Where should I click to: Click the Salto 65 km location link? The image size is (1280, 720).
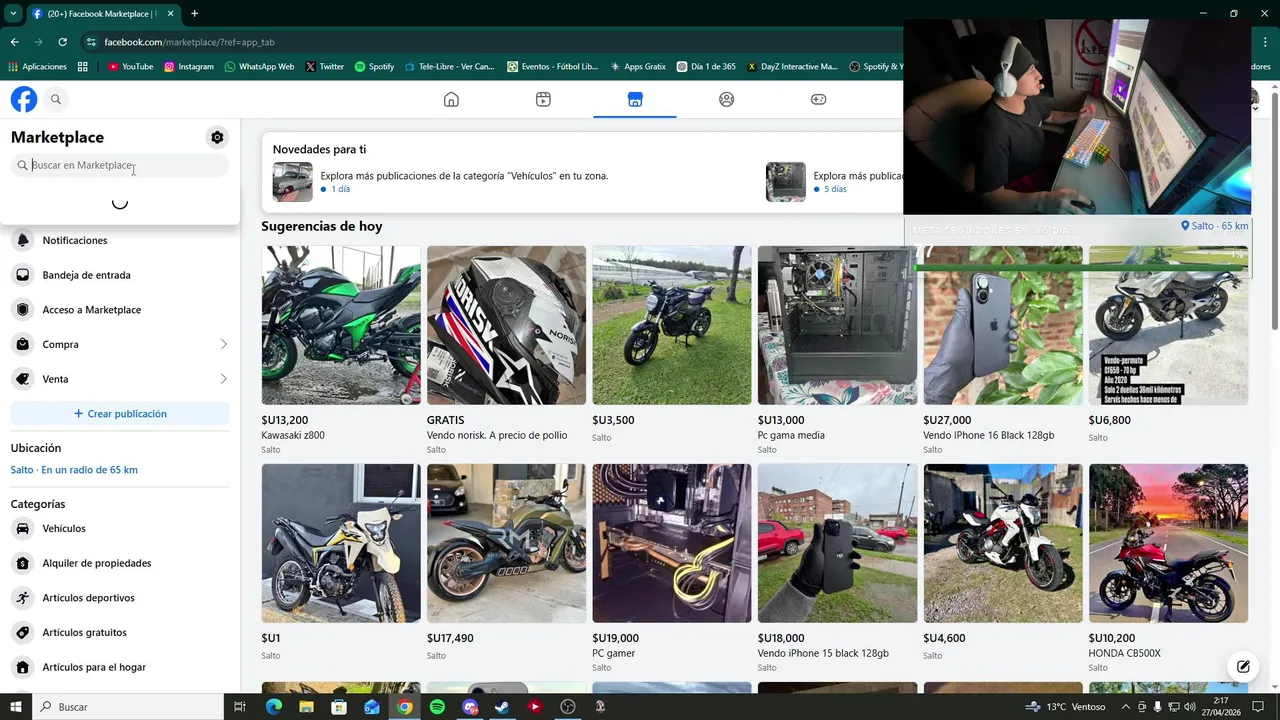[1214, 226]
